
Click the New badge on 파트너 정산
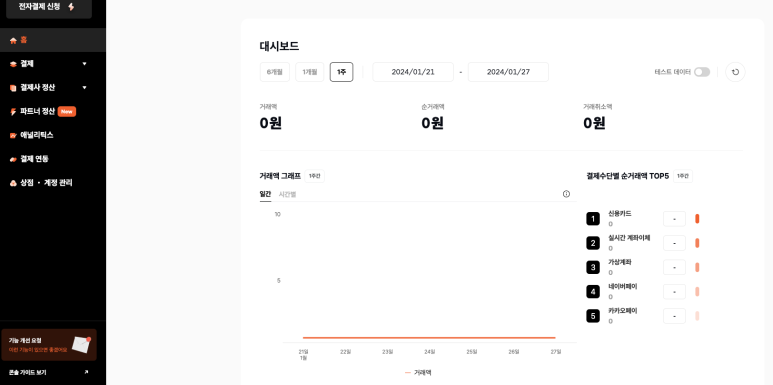click(x=67, y=112)
